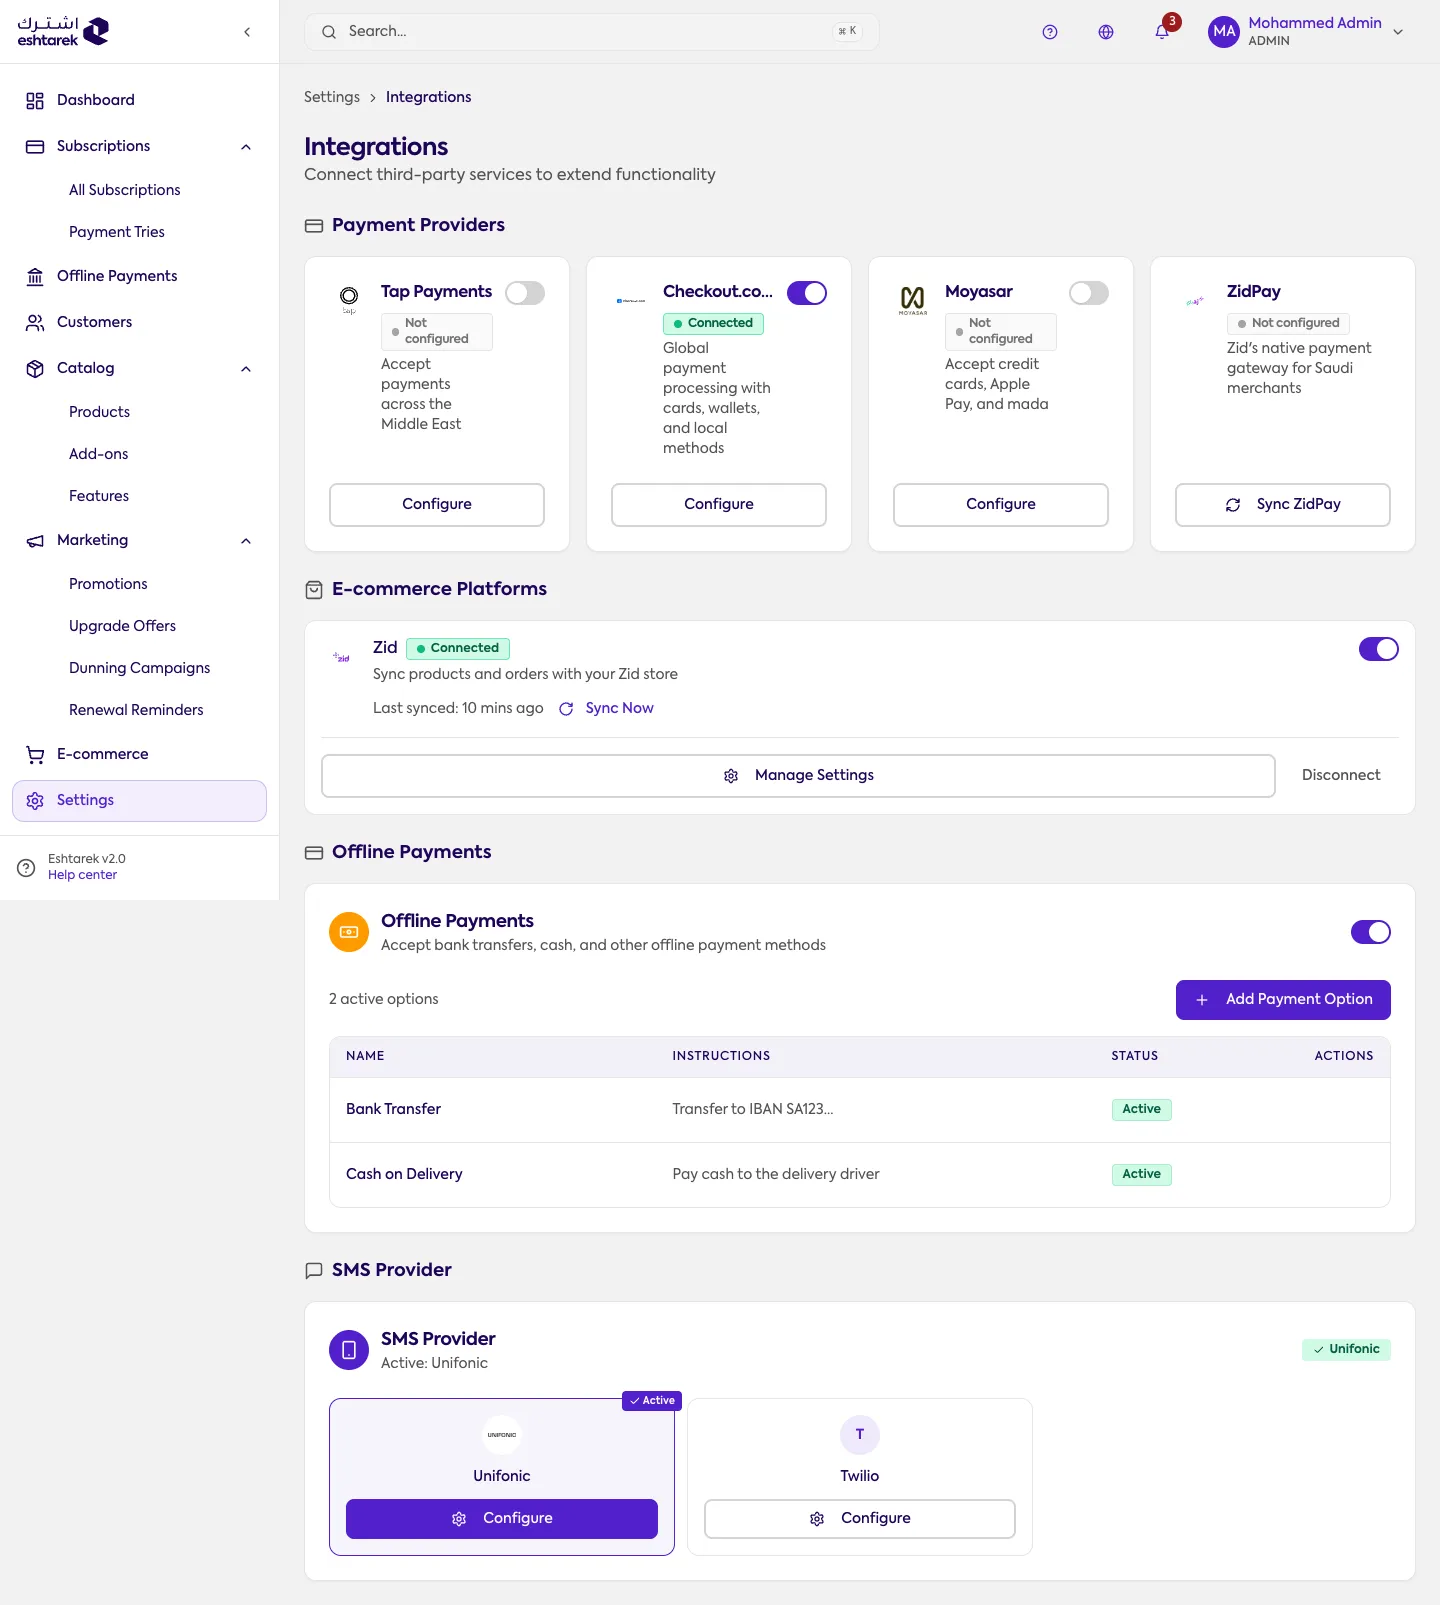Select the Unifonic Active badge
The width and height of the screenshot is (1440, 1605).
click(652, 1401)
